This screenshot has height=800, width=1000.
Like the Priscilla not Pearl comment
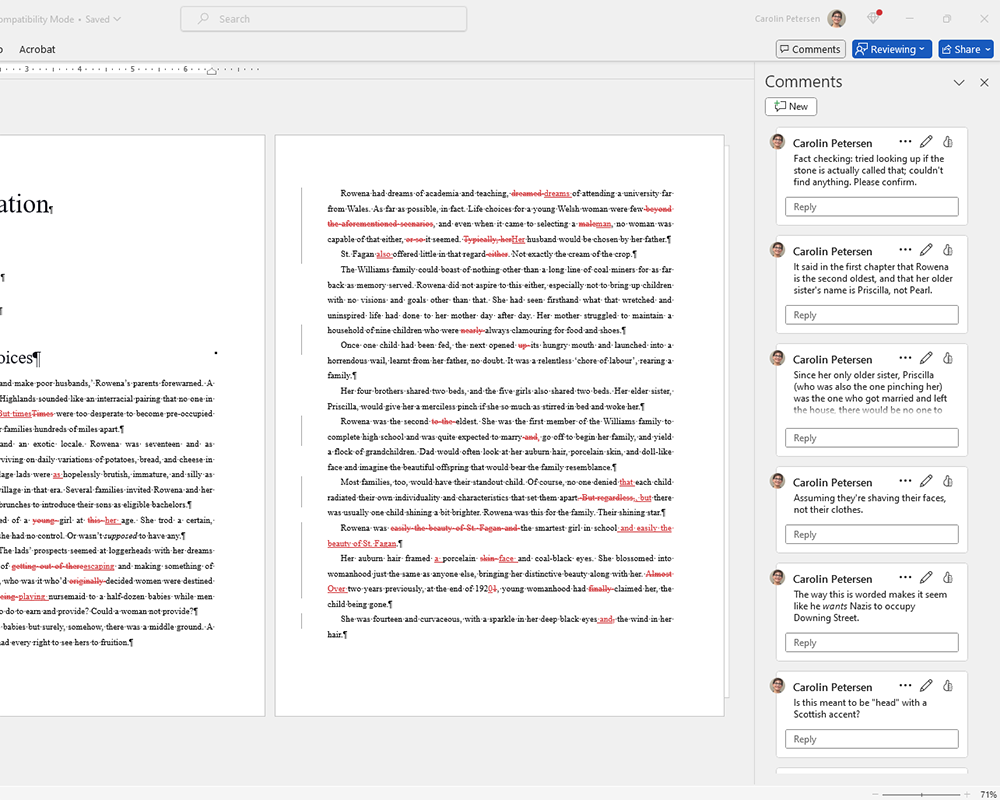pos(948,250)
